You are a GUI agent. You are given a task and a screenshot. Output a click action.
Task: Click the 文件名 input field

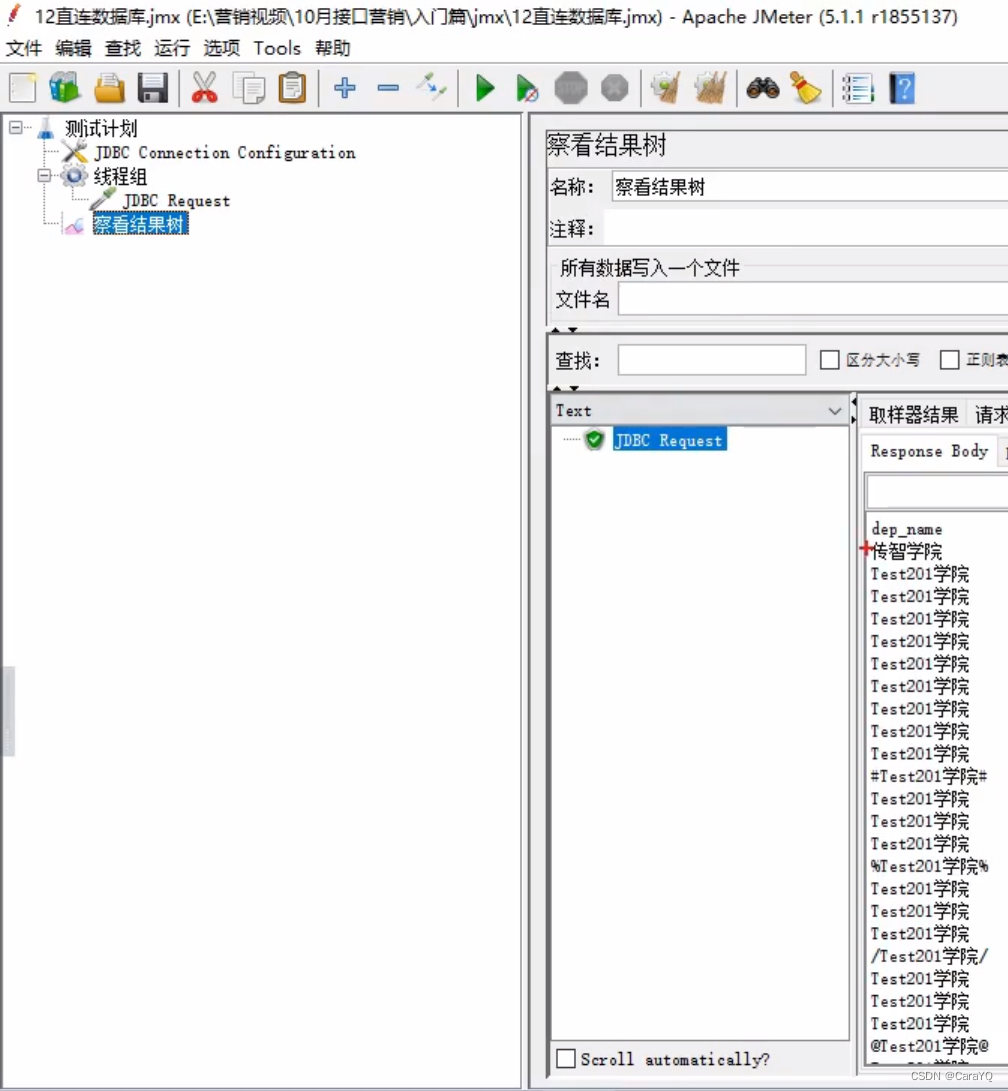[x=813, y=300]
